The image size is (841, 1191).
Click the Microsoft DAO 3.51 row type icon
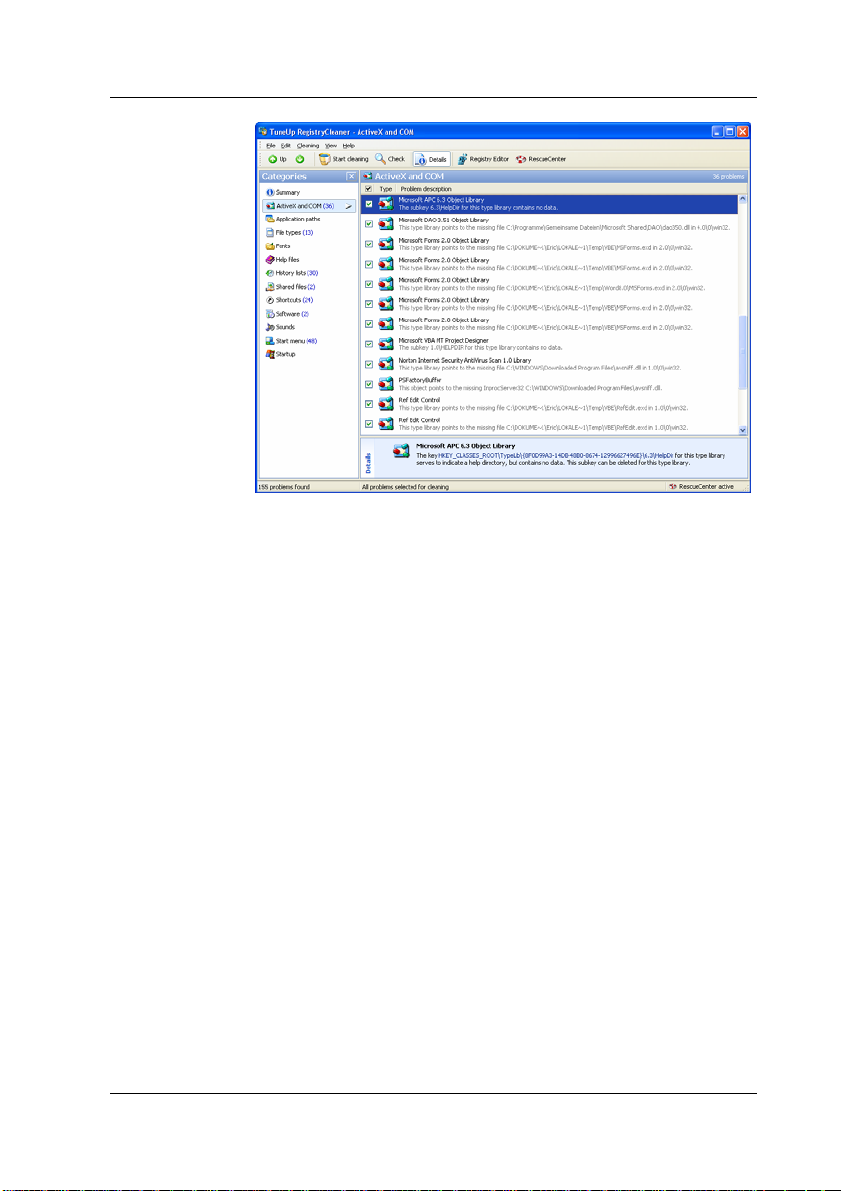tap(386, 224)
